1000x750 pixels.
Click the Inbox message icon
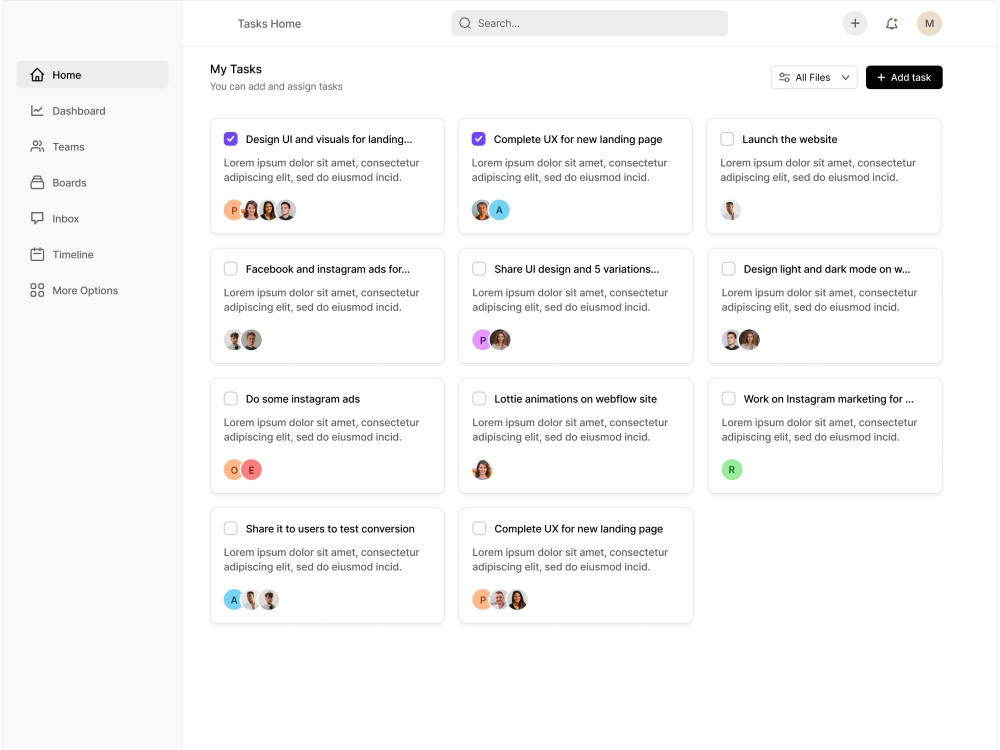click(x=37, y=218)
